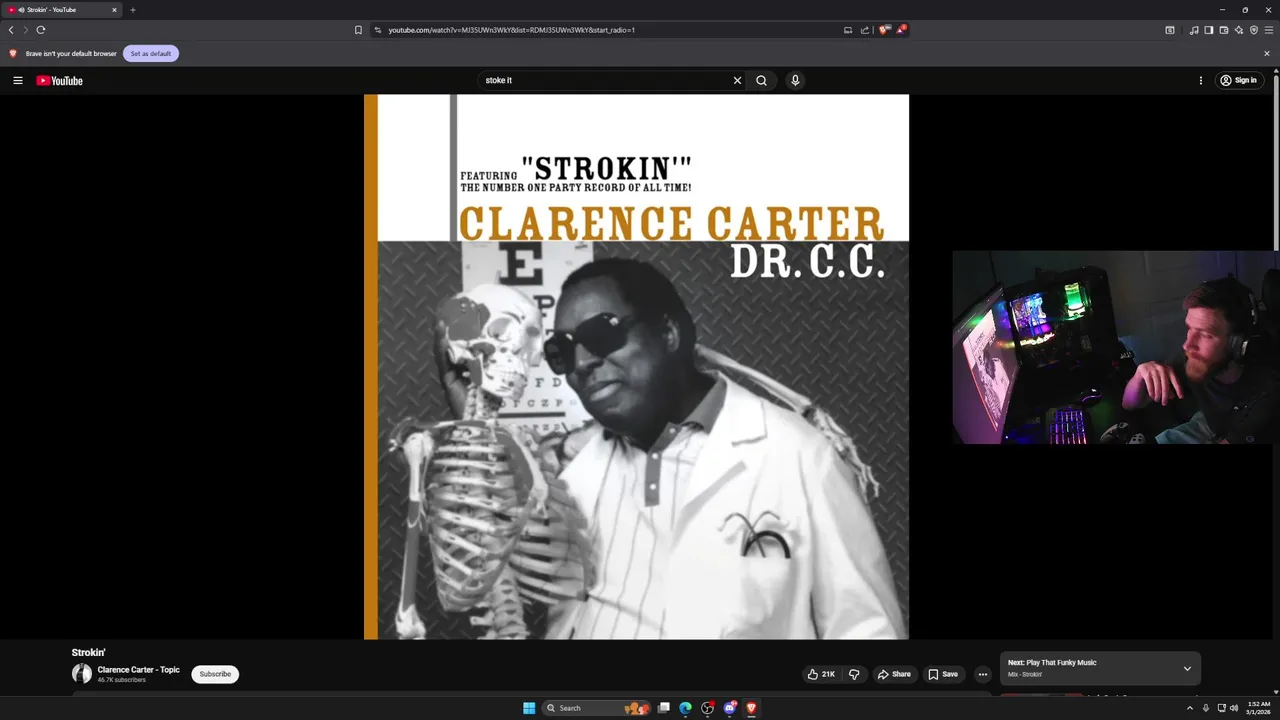Expand the Mix - Strokin' playlist panel
Screen dimensions: 1280x720
1187,668
